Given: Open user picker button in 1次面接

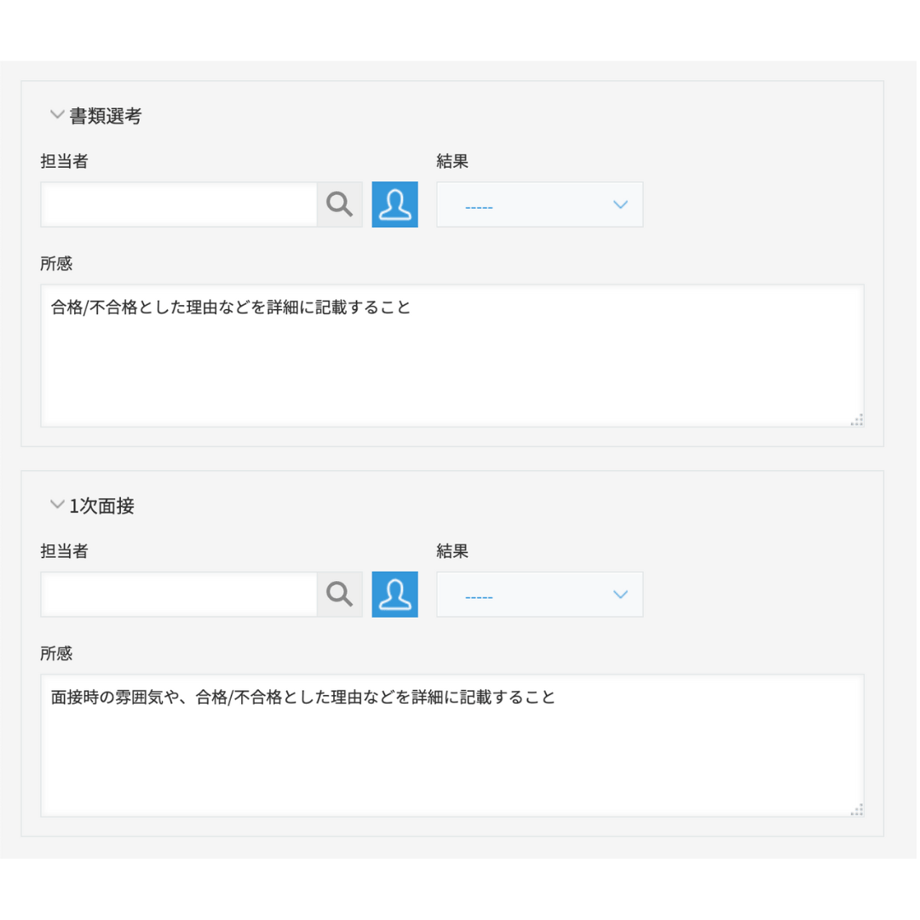Looking at the screenshot, I should pos(395,594).
